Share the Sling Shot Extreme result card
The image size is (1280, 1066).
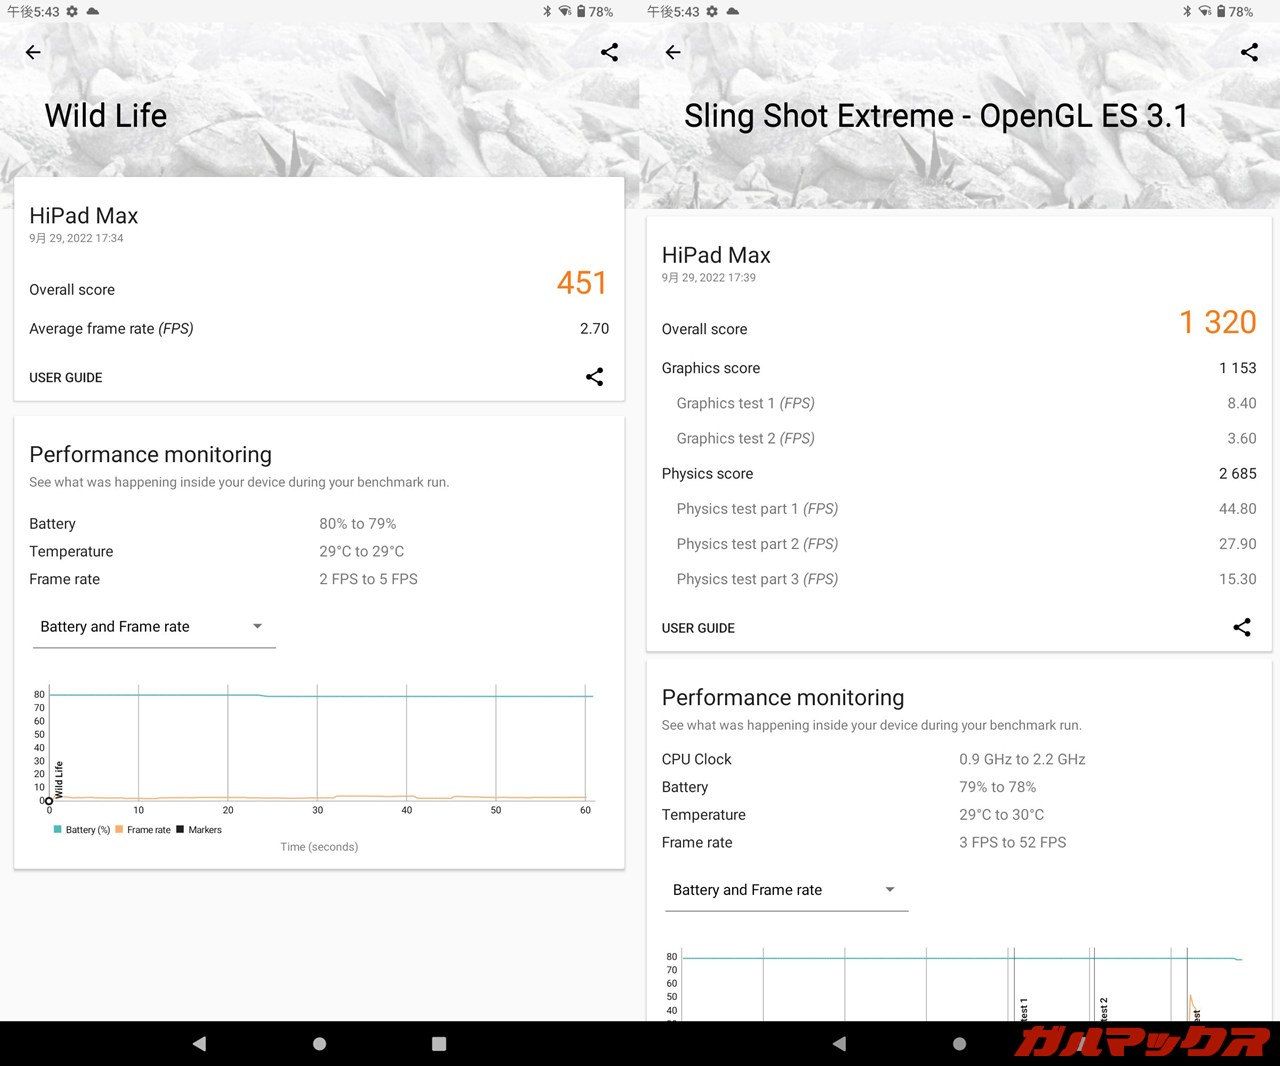coord(1241,627)
